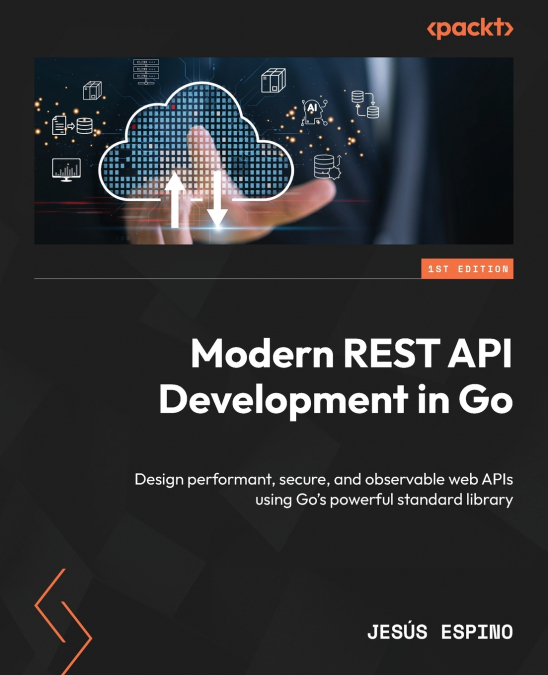Click the title line 'Development in Go'
The width and height of the screenshot is (548, 675).
click(336, 400)
